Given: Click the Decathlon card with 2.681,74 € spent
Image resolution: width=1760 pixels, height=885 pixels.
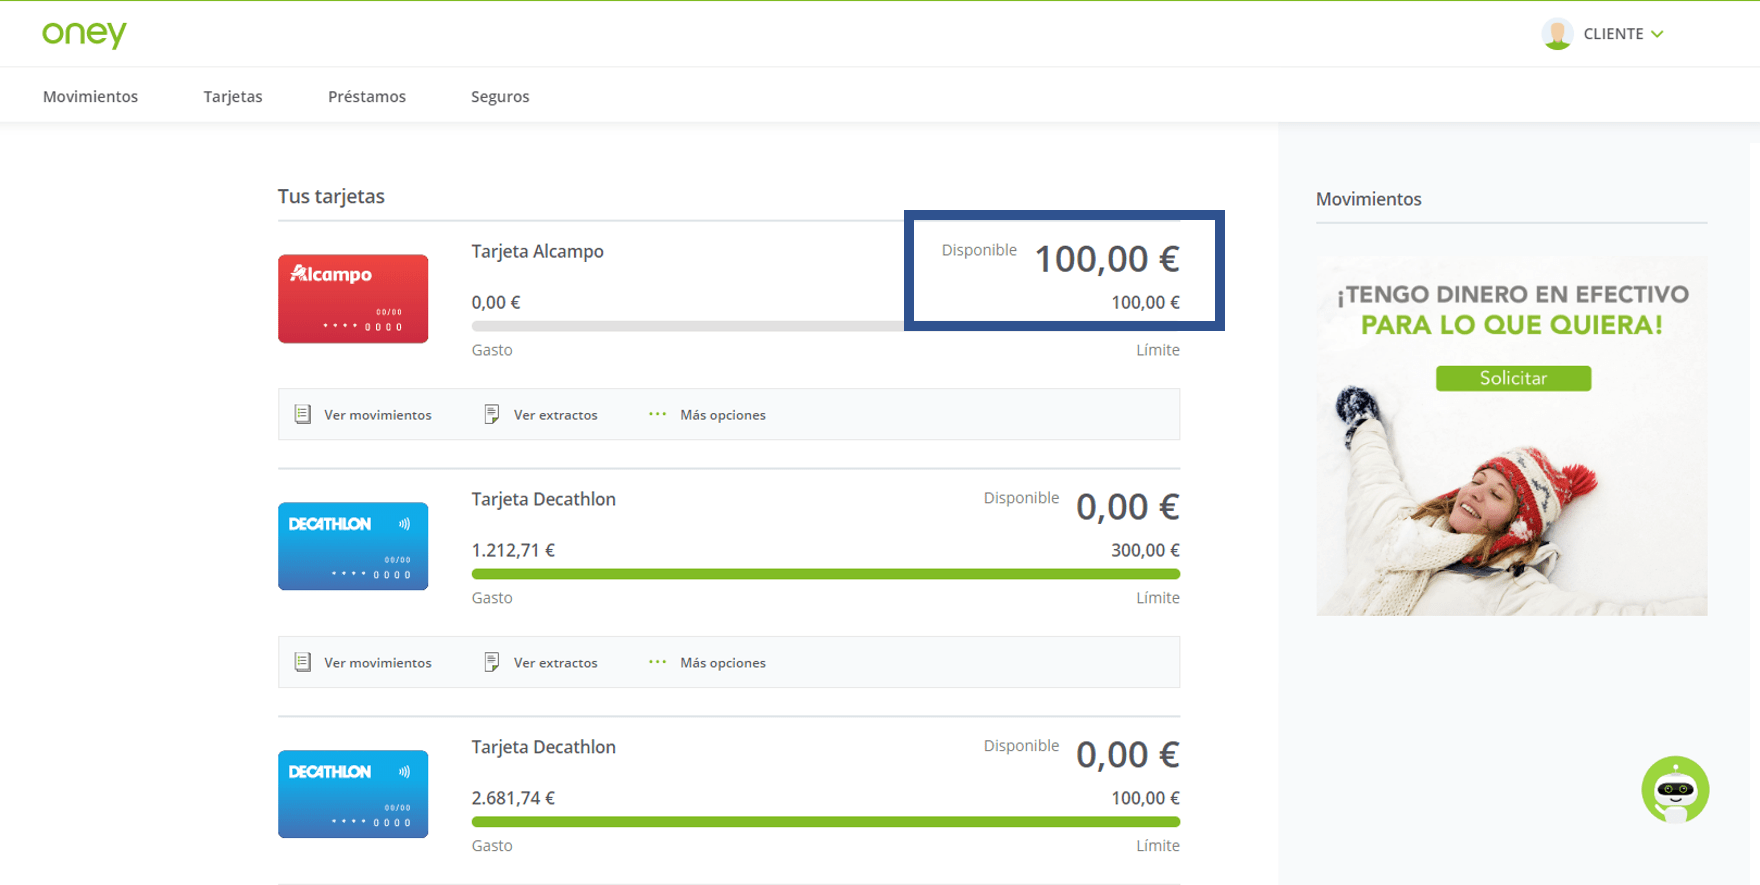Looking at the screenshot, I should pos(353,794).
